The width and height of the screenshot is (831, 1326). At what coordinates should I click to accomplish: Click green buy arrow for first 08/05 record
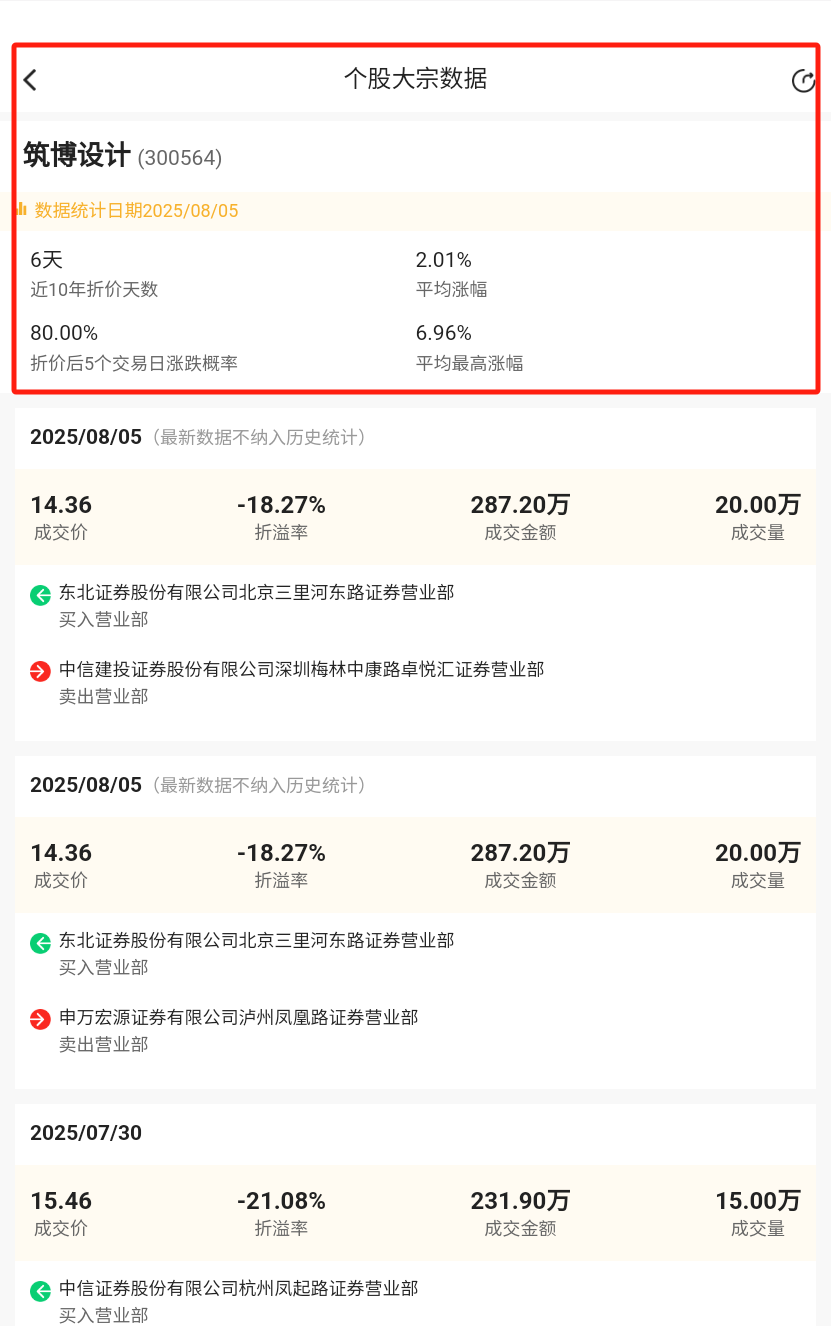click(x=40, y=596)
